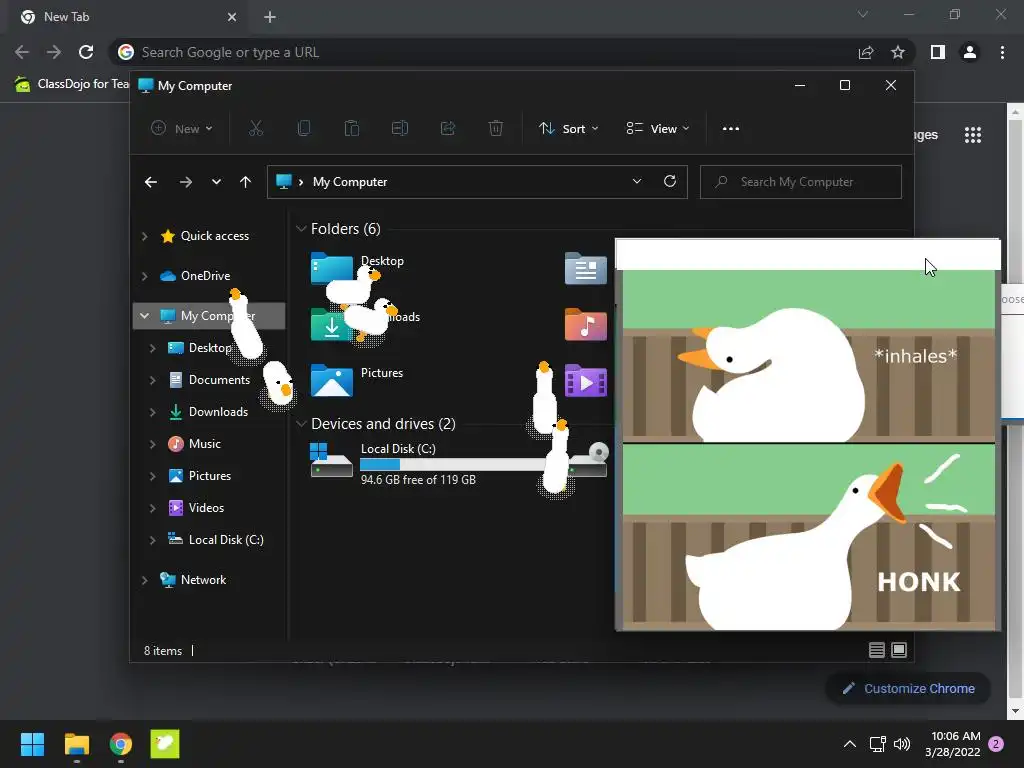
Task: Open notification badge in taskbar
Action: (x=996, y=744)
